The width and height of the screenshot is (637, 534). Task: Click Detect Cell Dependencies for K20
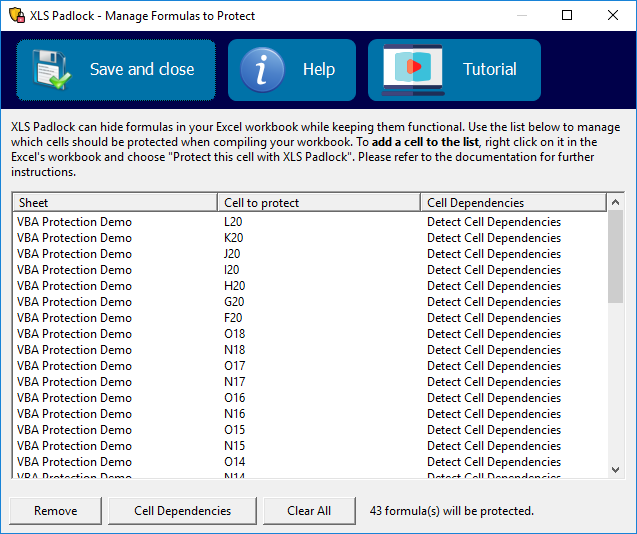click(493, 238)
